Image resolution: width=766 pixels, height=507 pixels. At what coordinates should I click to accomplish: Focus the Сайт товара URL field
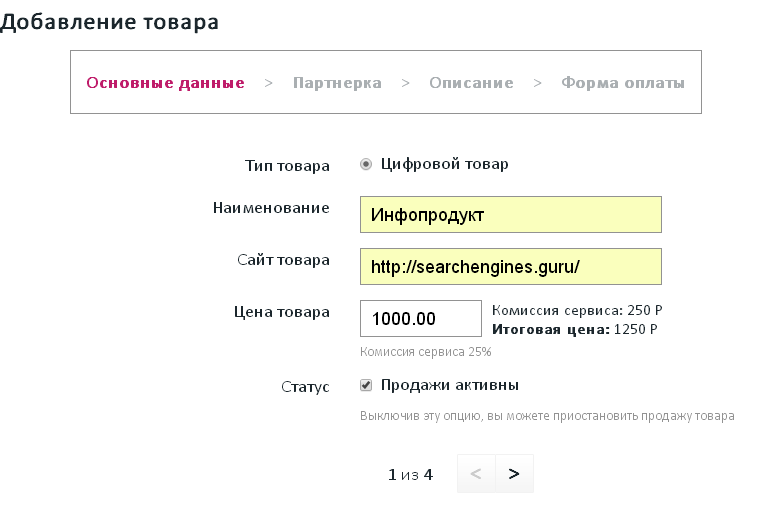pyautogui.click(x=510, y=267)
